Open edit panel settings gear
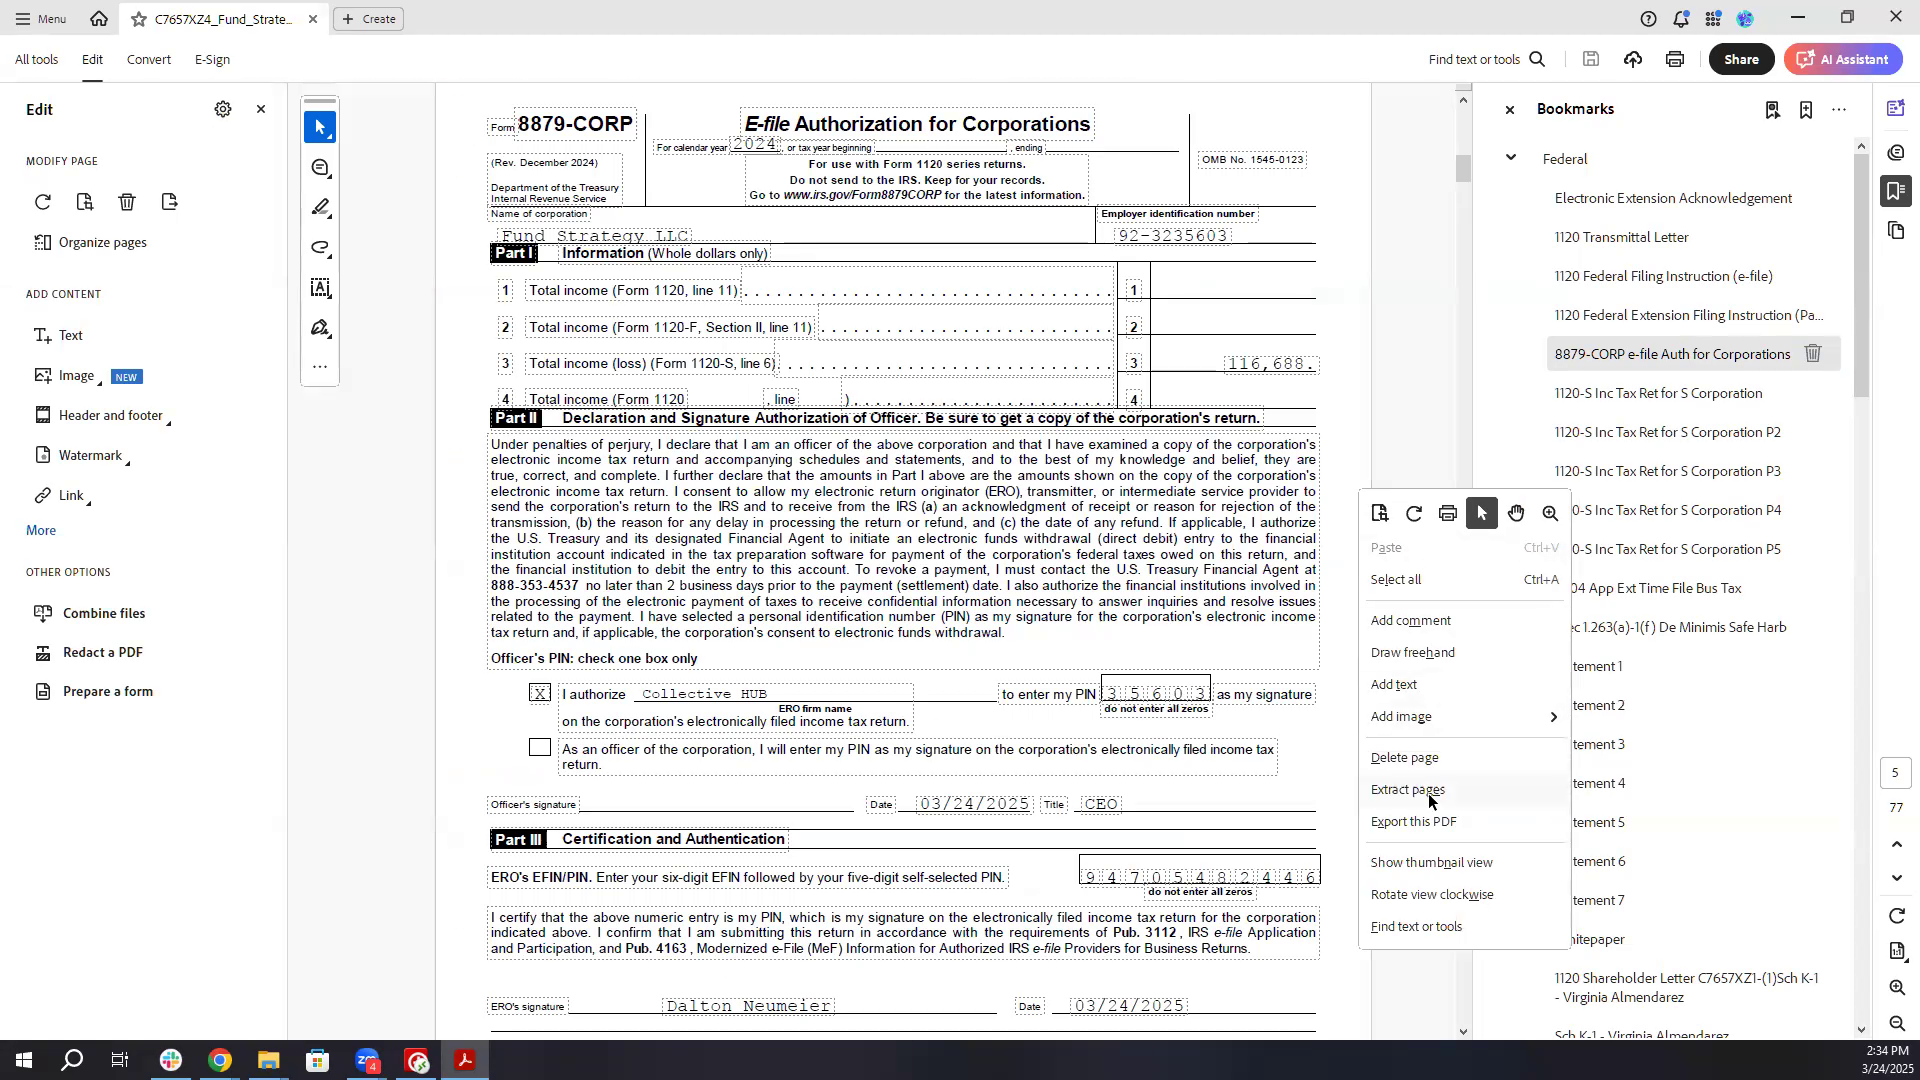This screenshot has width=1920, height=1080. (223, 109)
